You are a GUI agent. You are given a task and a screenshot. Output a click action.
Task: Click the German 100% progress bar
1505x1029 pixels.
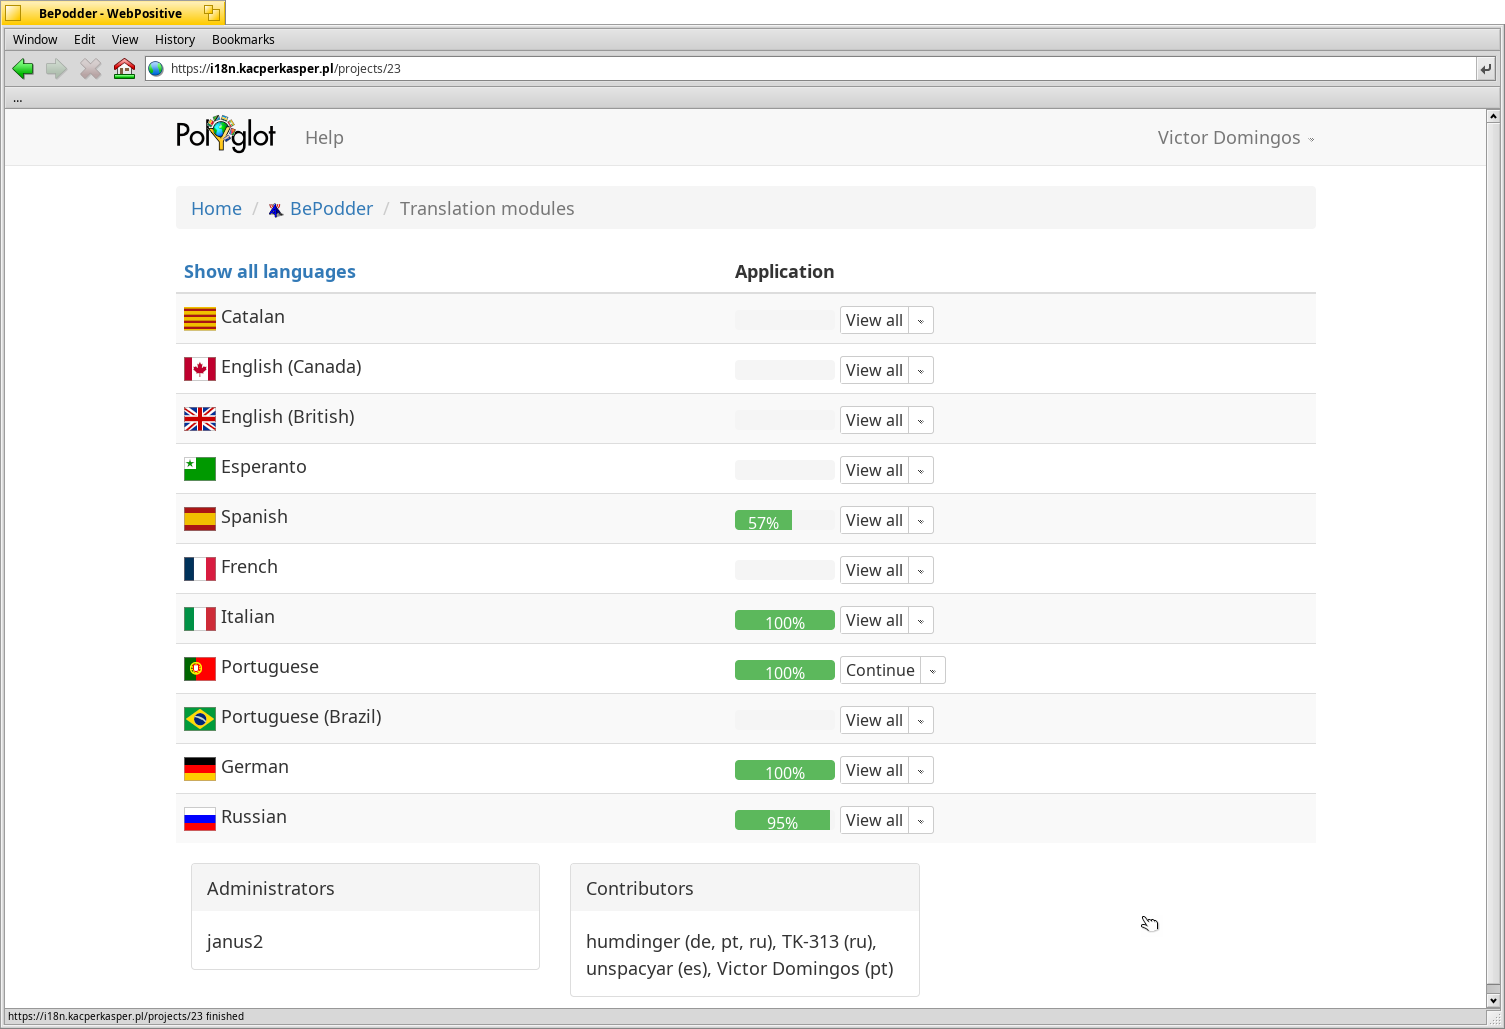coord(785,770)
